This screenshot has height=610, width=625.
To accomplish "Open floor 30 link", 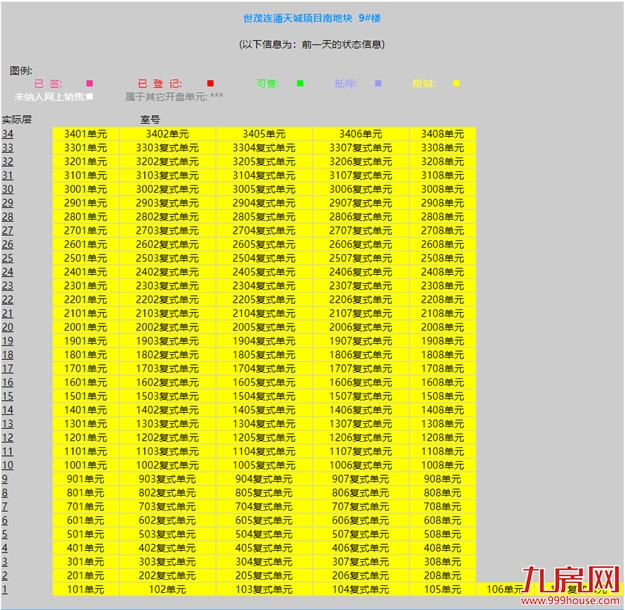I will [x=8, y=189].
